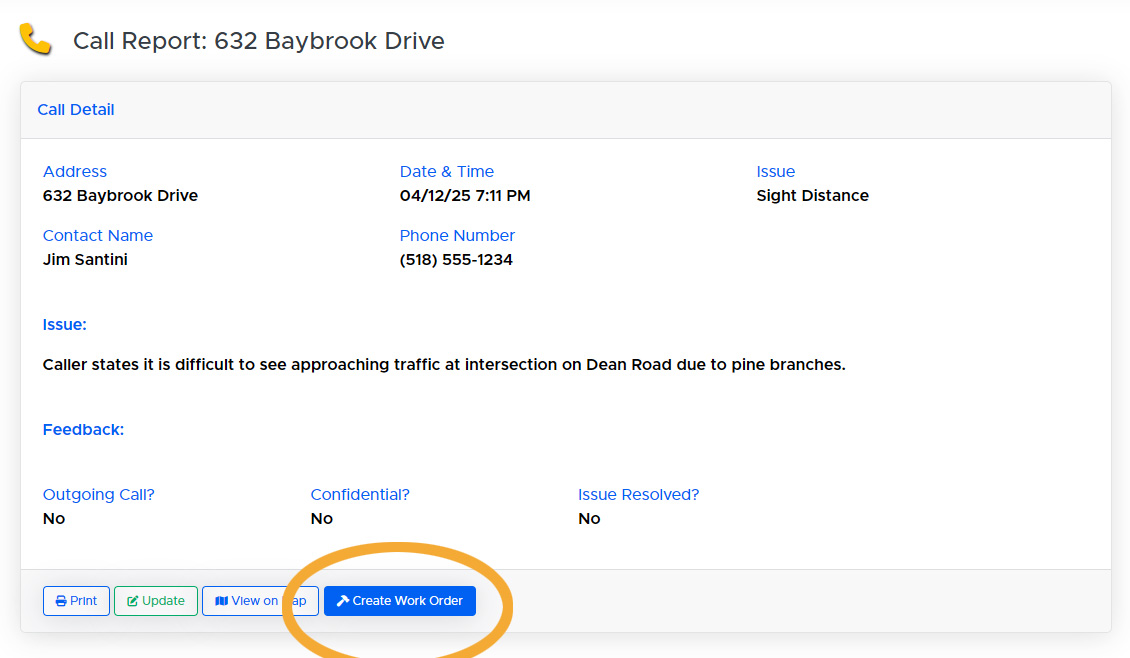Click the issue description about pine branches
The height and width of the screenshot is (658, 1130).
pyautogui.click(x=444, y=365)
